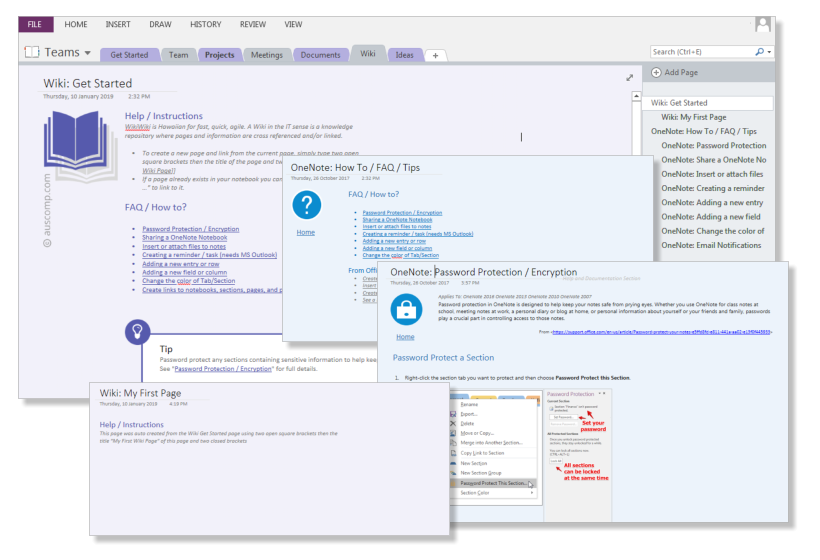Choose Move or Copy icon in menu
The width and height of the screenshot is (820, 560).
pyautogui.click(x=453, y=433)
